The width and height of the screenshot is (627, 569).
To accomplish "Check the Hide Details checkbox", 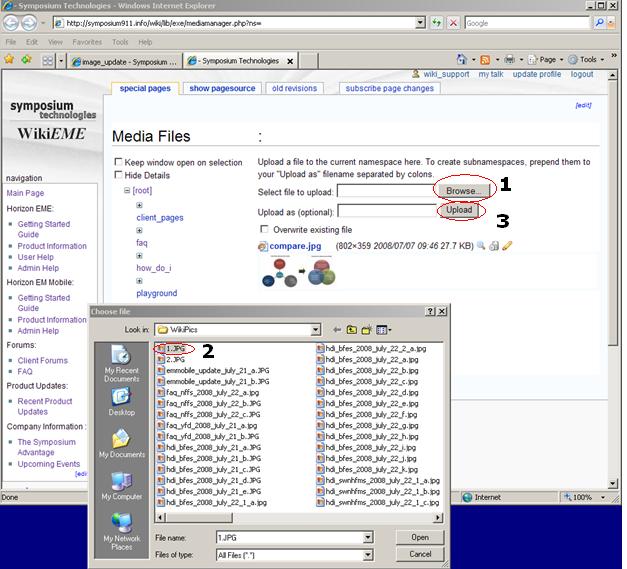I will tap(118, 174).
